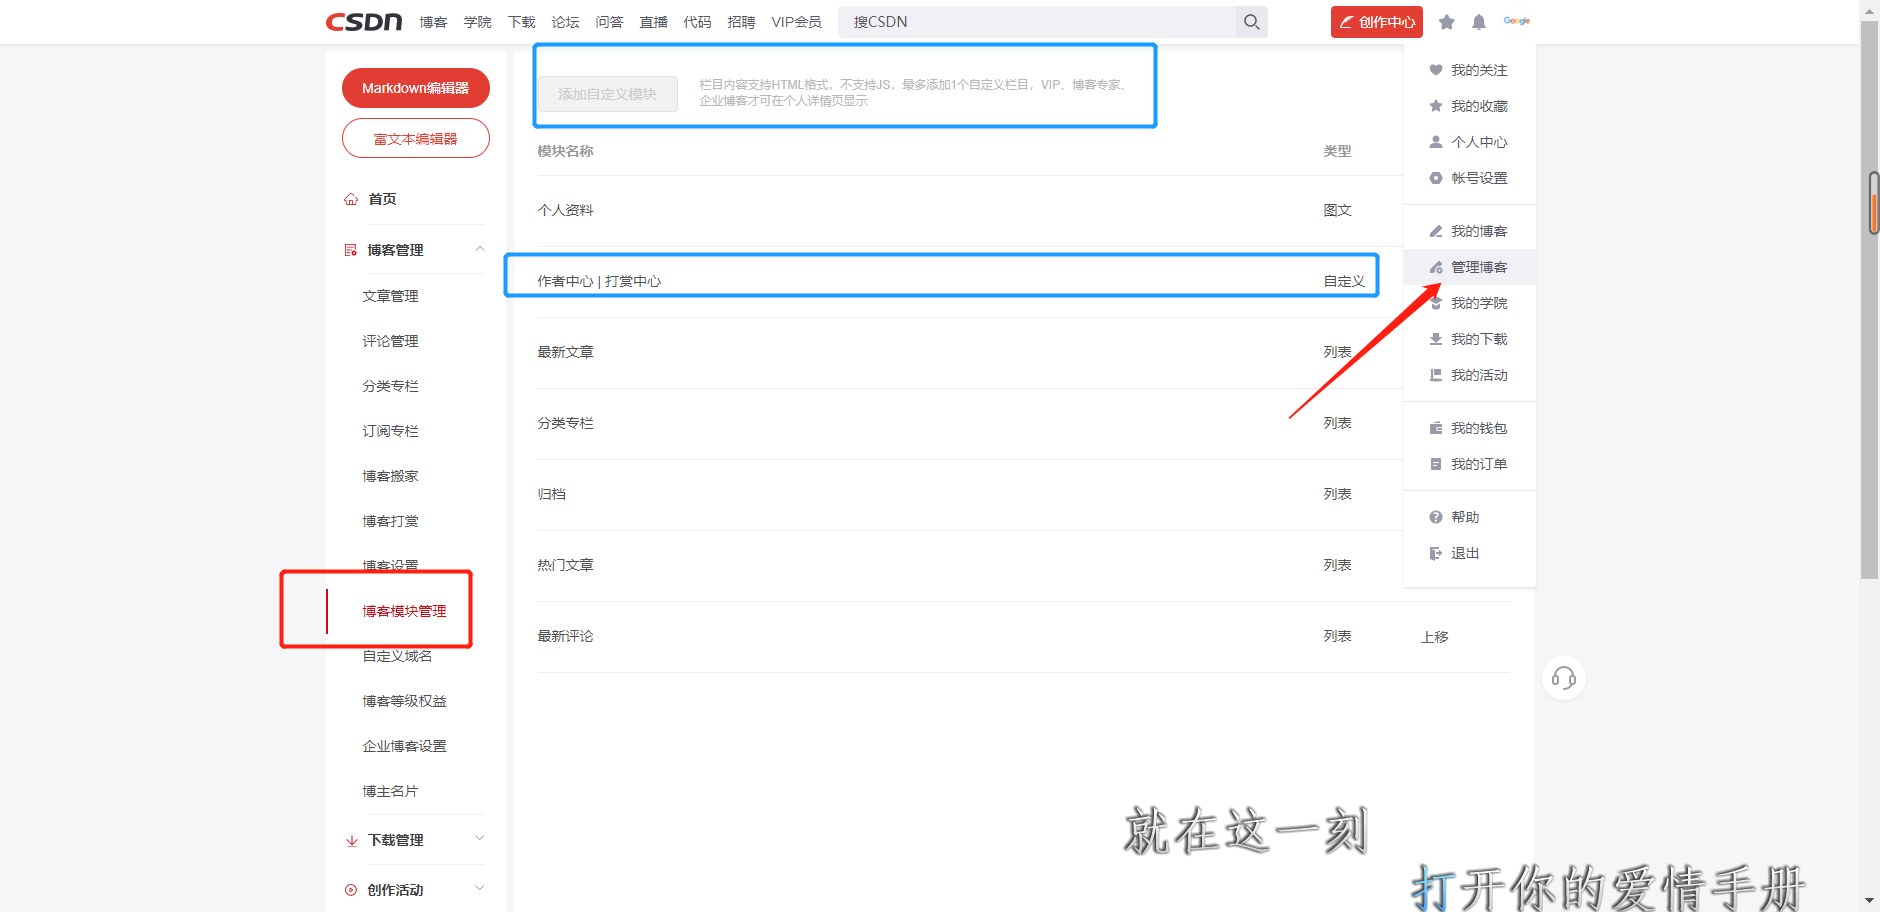Open 评论管理 in the sidebar
1880x912 pixels.
click(x=390, y=341)
